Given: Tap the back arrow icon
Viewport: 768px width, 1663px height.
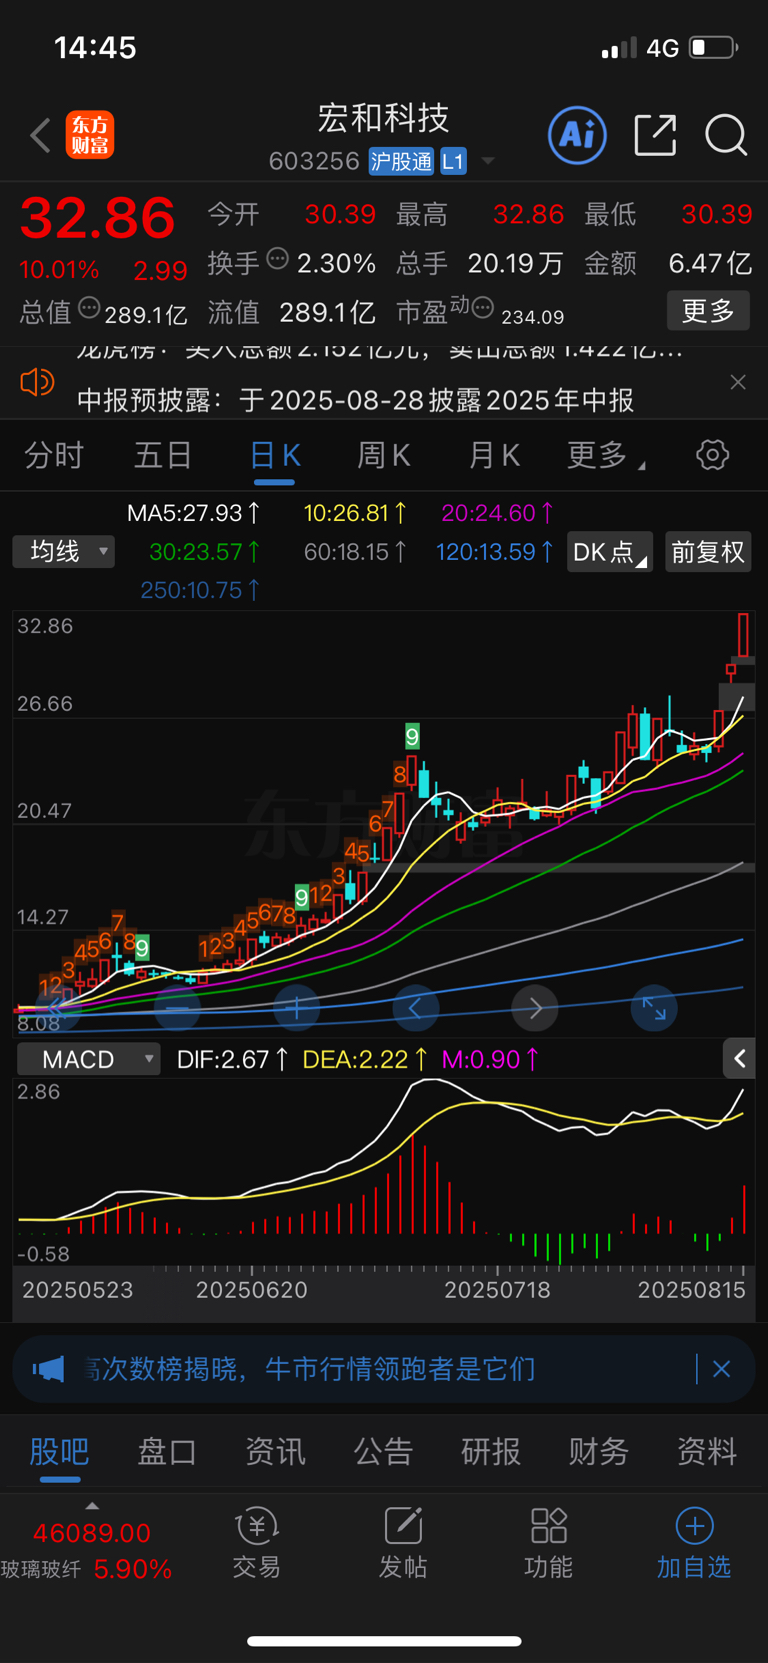Looking at the screenshot, I should tap(40, 135).
